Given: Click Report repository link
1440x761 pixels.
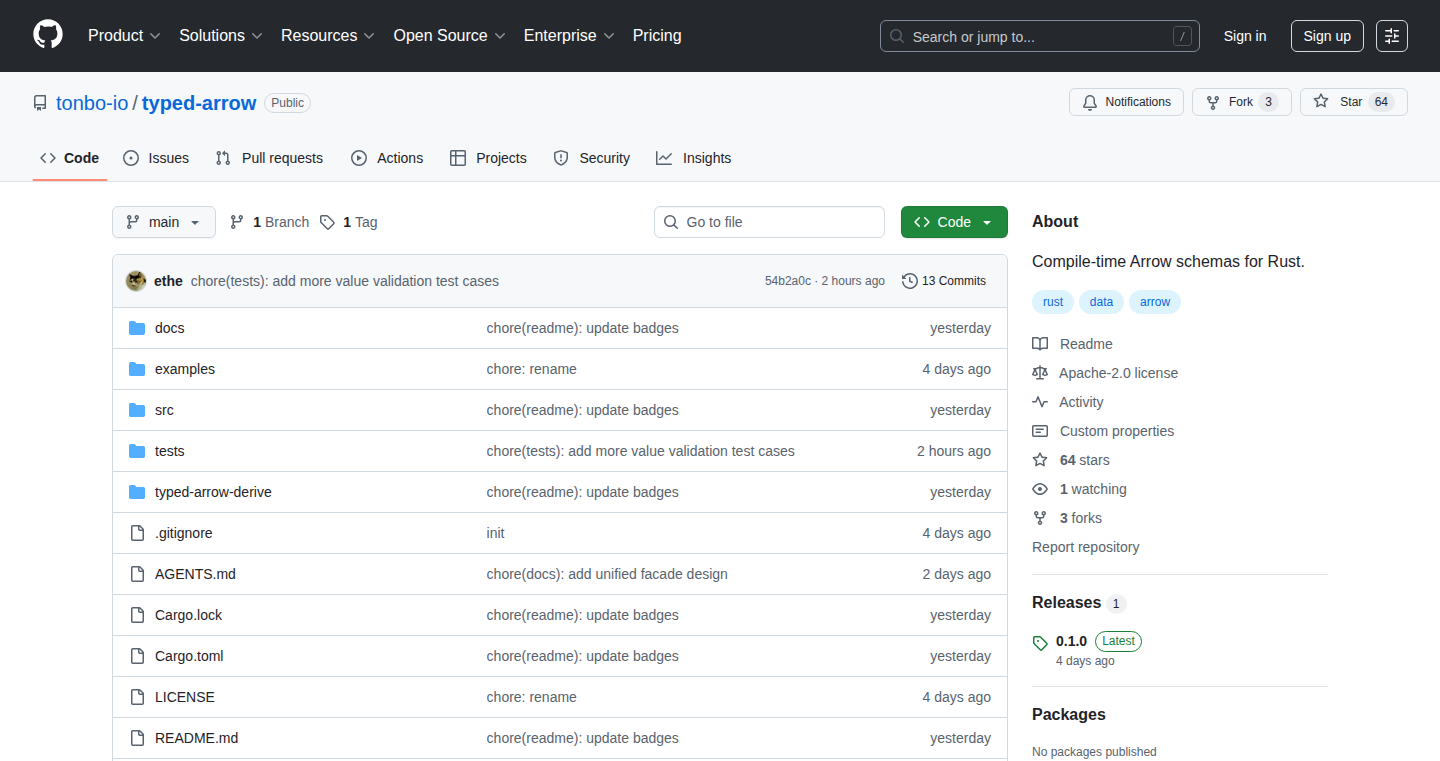Looking at the screenshot, I should click(x=1085, y=547).
